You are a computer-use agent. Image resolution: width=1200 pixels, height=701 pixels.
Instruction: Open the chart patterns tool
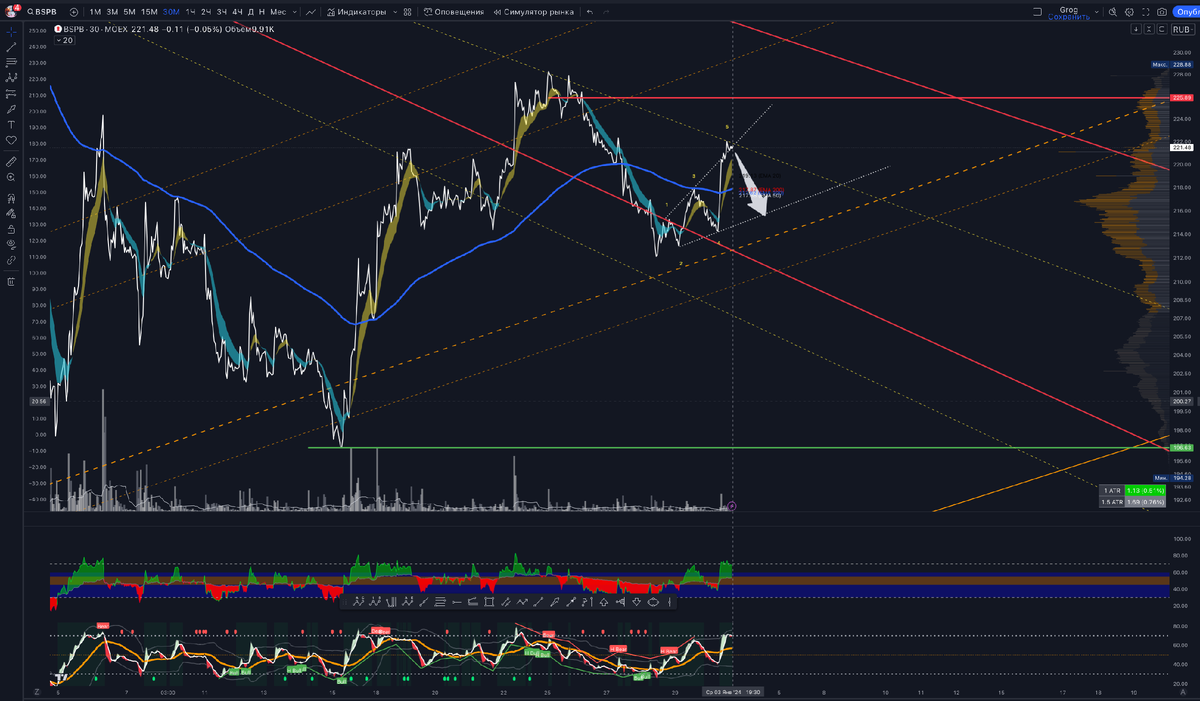pyautogui.click(x=11, y=78)
